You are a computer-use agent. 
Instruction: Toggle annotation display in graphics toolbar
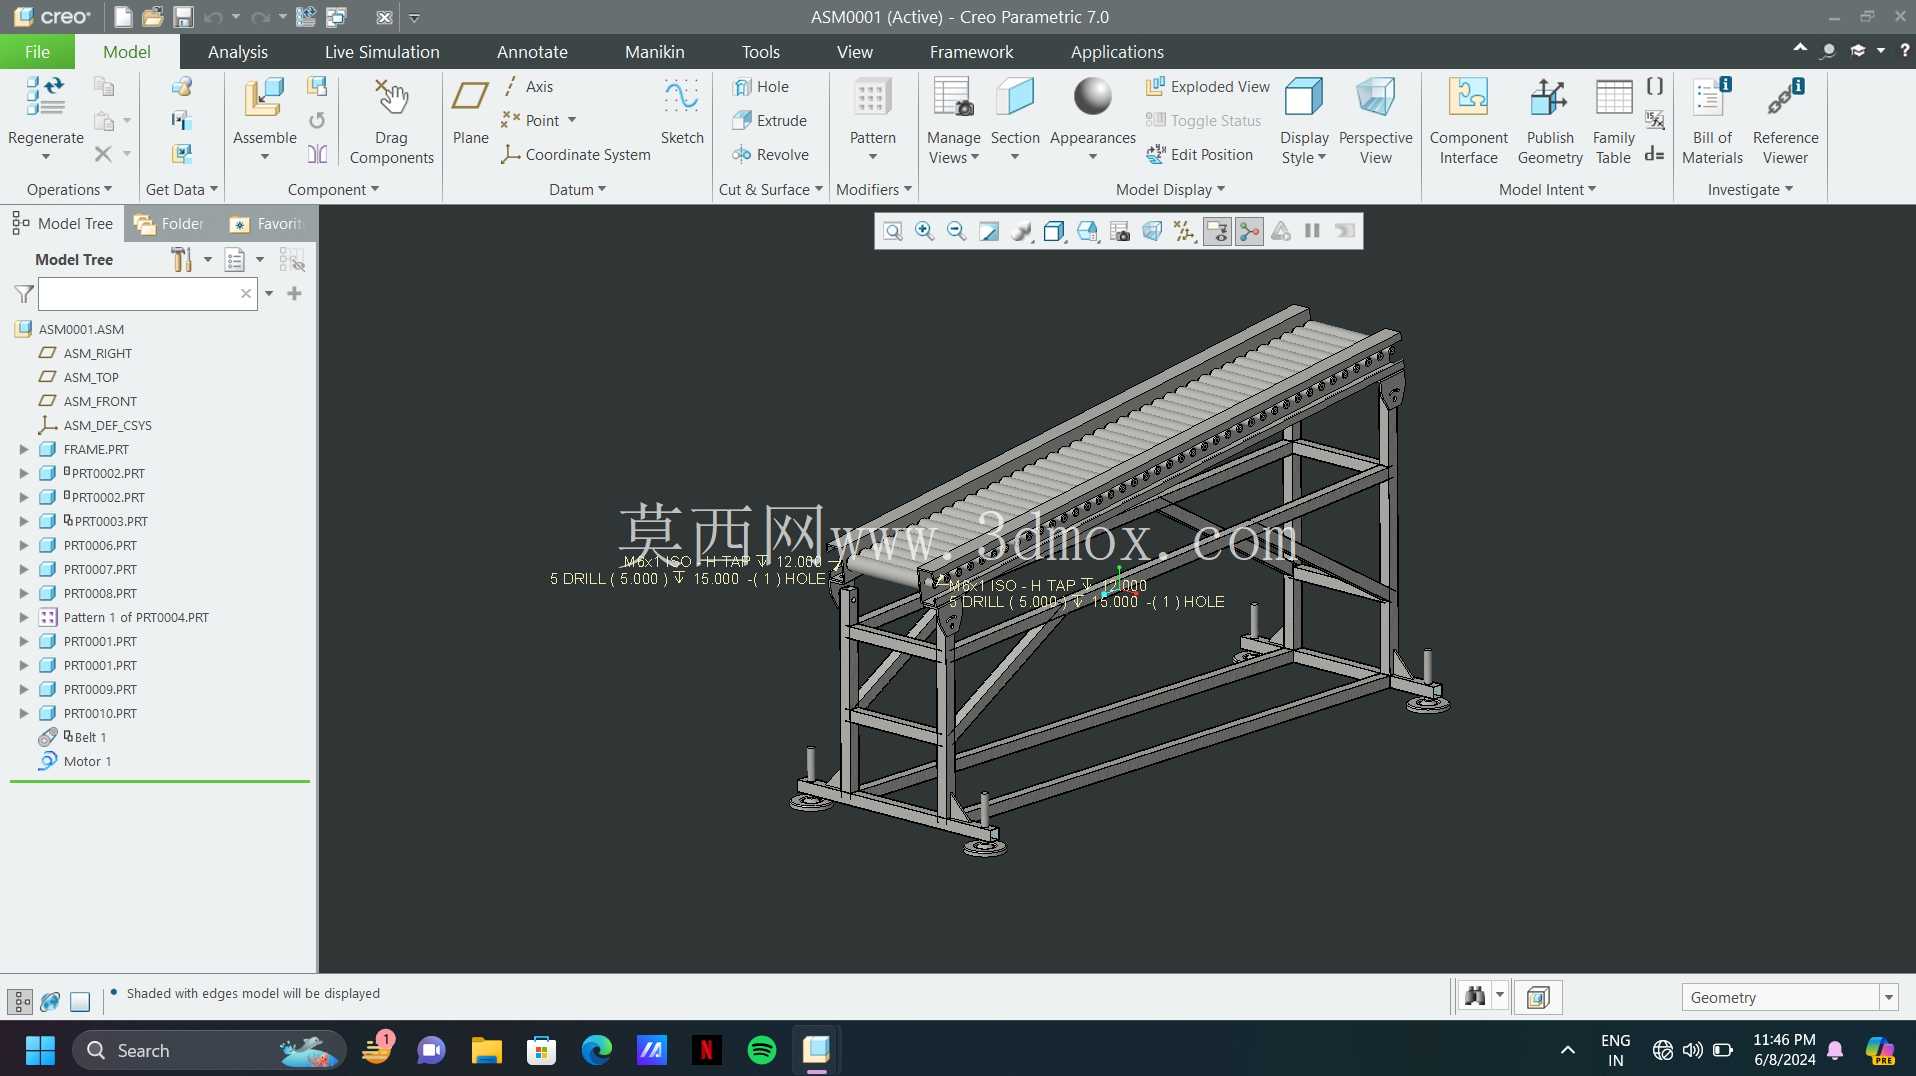[1217, 231]
